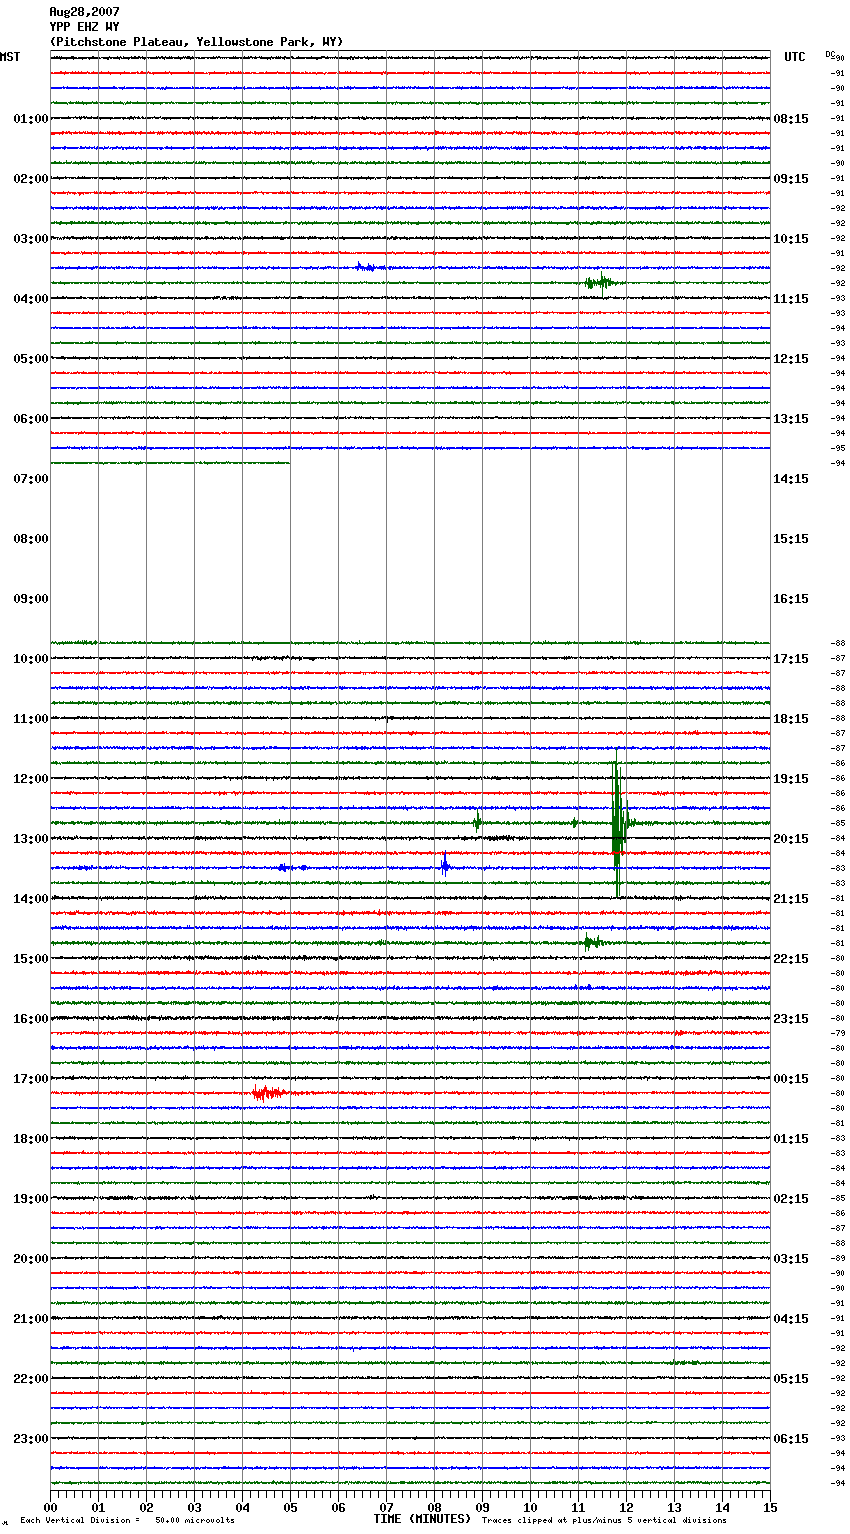Click the 14:15 UTC time label
850x1534 pixels.
tap(791, 479)
